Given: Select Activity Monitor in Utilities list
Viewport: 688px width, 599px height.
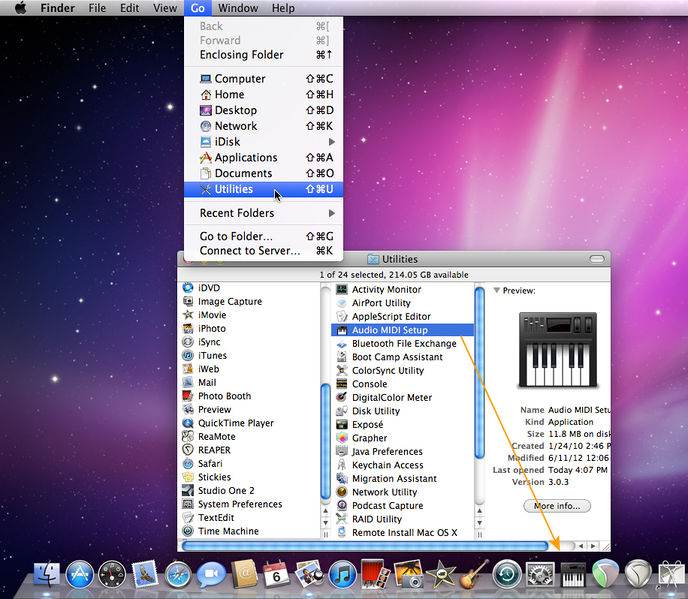Looking at the screenshot, I should pos(402,289).
